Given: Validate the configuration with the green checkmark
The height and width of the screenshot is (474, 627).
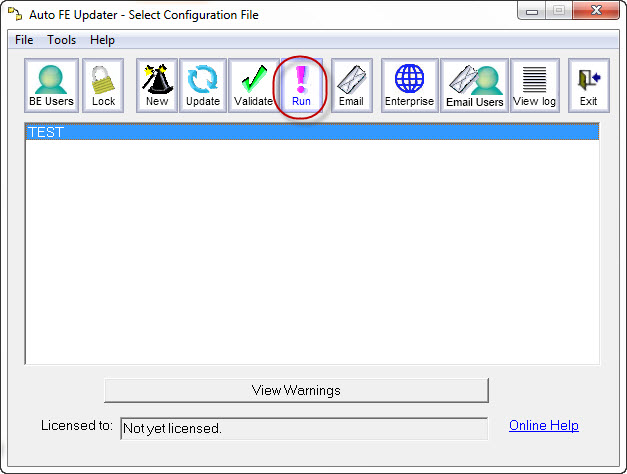Looking at the screenshot, I should click(x=254, y=85).
